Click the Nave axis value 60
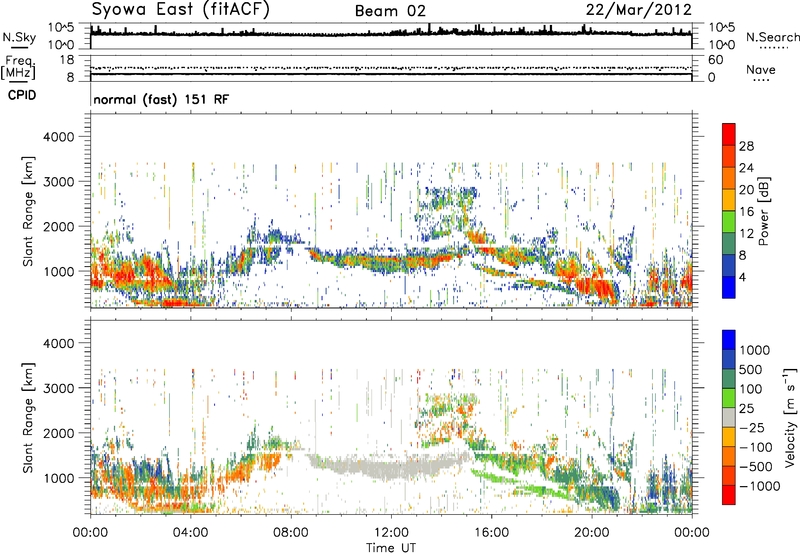800x554 pixels. 715,60
